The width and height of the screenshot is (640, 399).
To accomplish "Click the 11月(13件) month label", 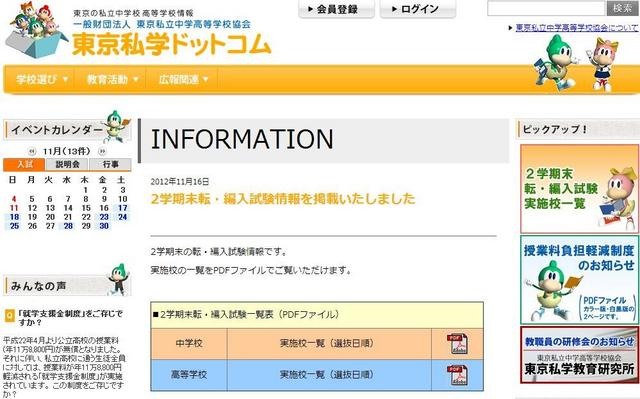I will pyautogui.click(x=67, y=151).
